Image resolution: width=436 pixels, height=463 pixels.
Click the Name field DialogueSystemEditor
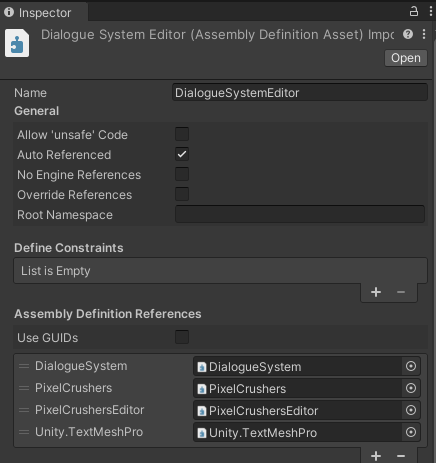pyautogui.click(x=300, y=92)
